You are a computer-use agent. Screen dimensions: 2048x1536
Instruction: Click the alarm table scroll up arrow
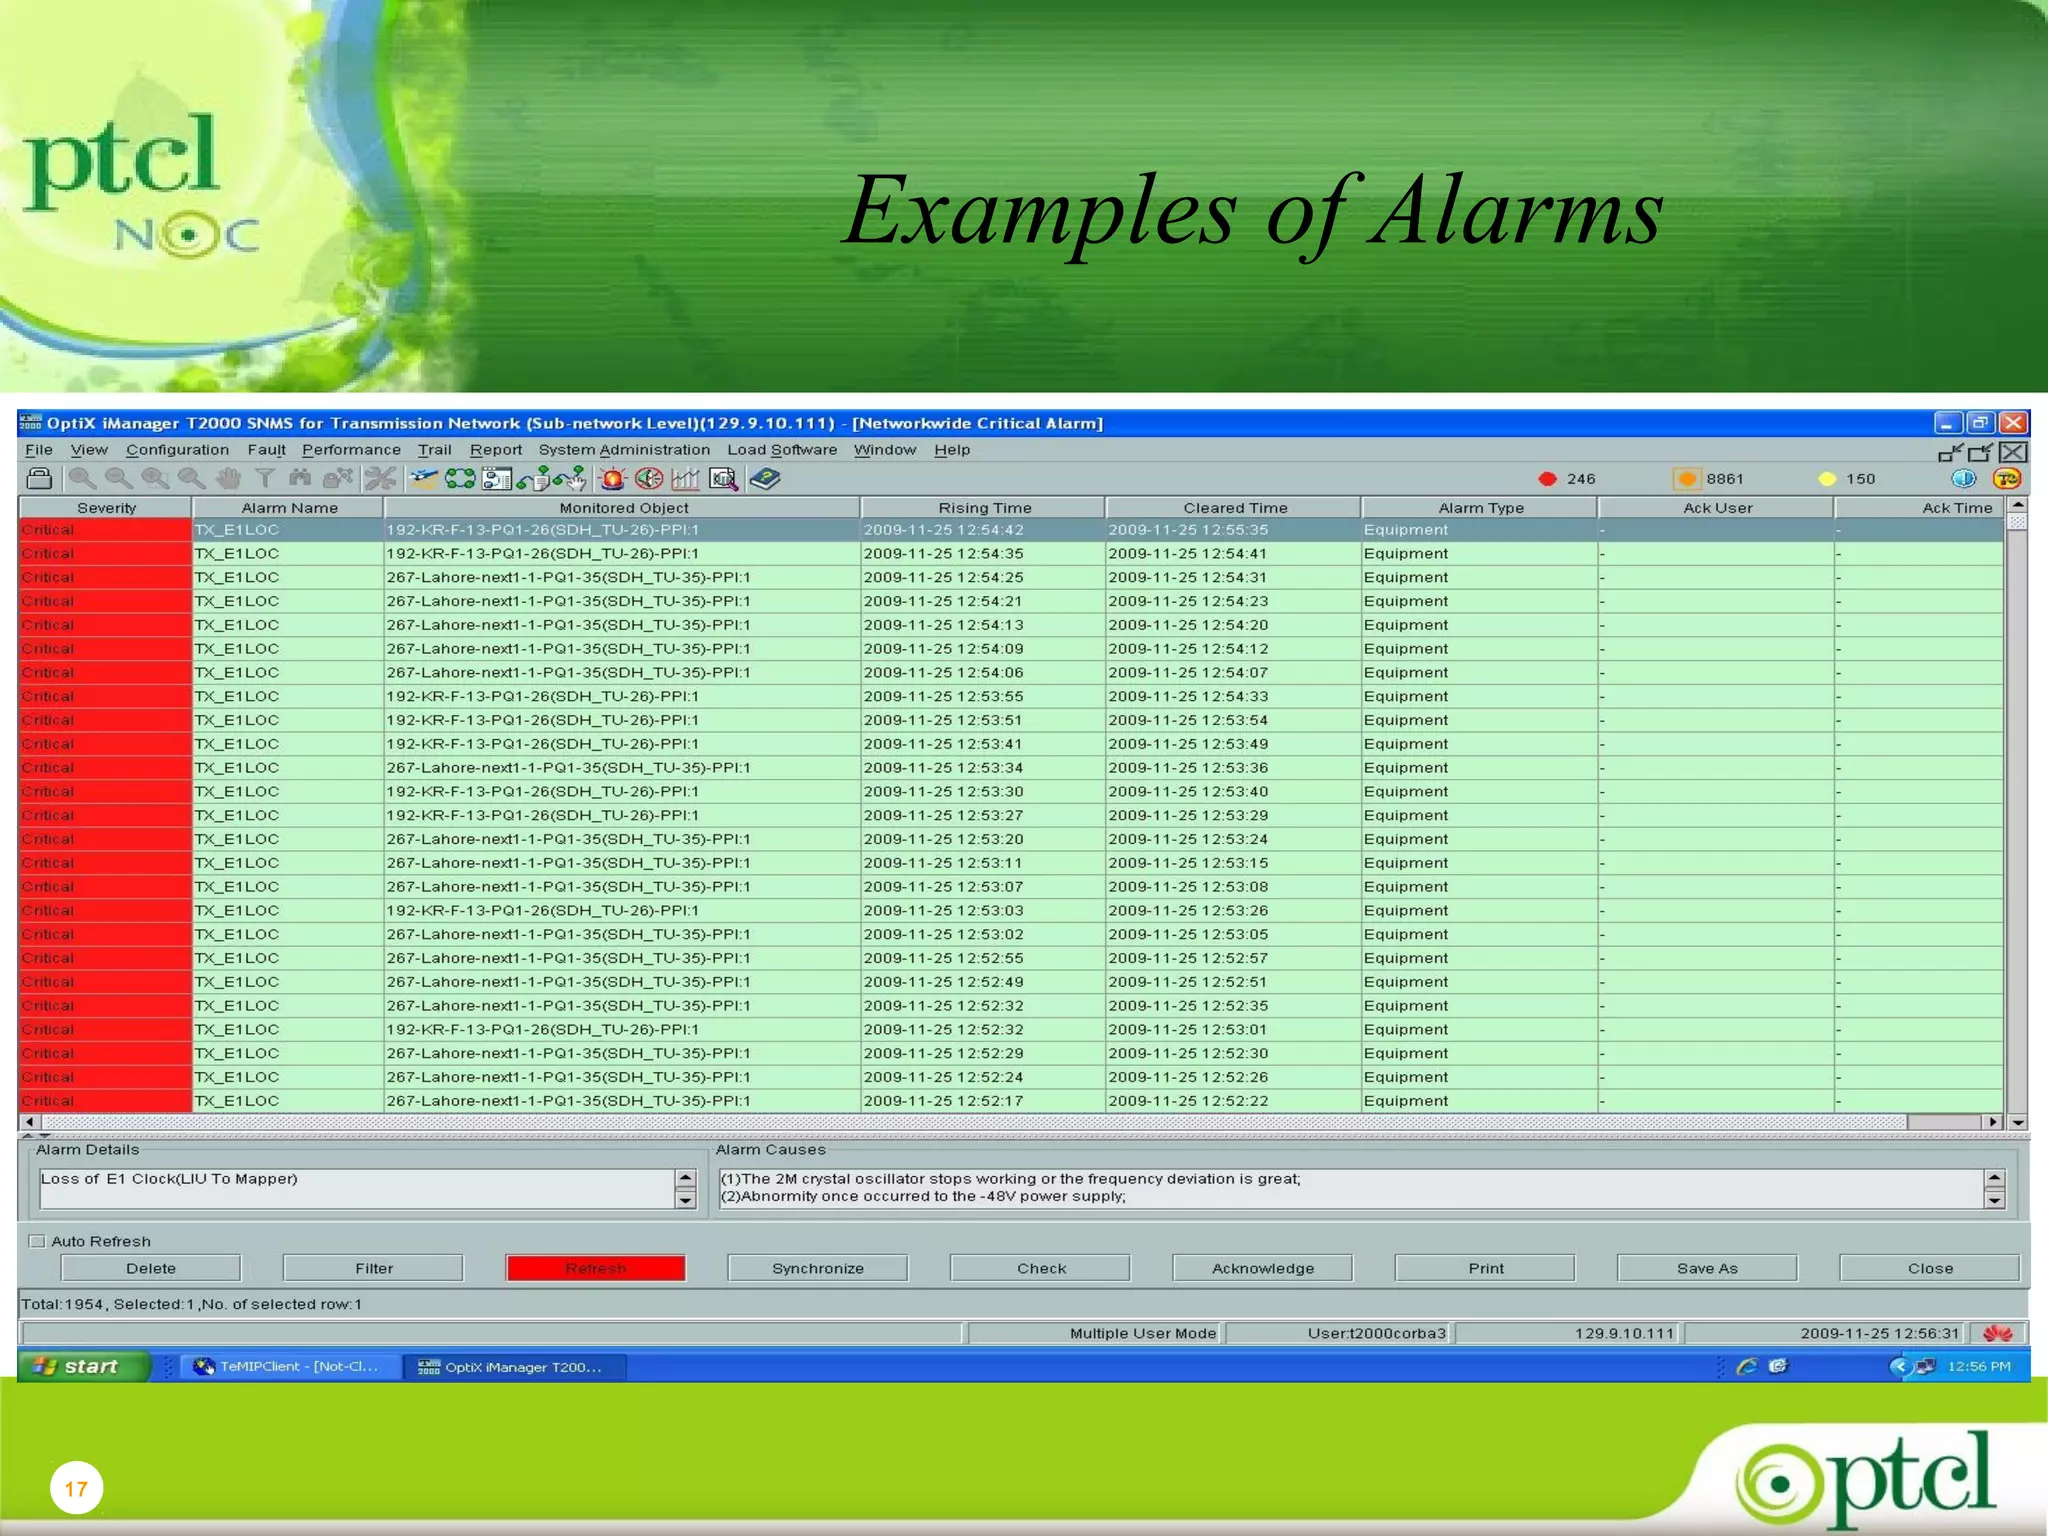click(x=2017, y=505)
